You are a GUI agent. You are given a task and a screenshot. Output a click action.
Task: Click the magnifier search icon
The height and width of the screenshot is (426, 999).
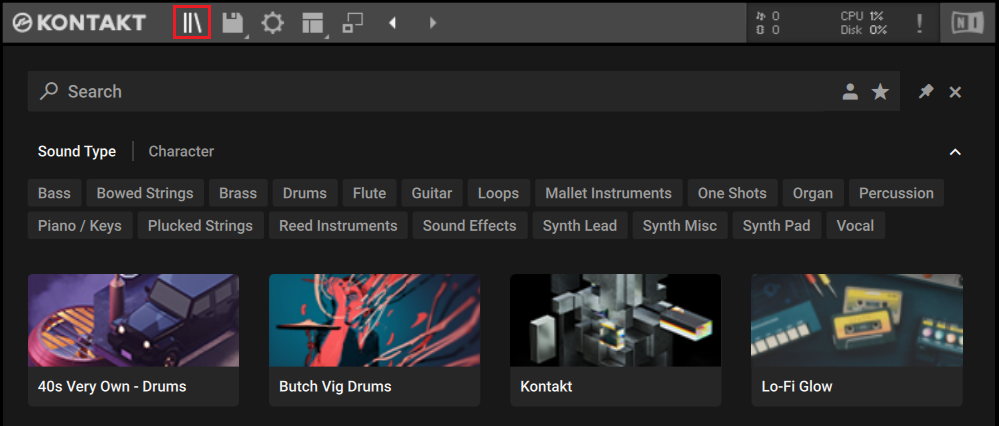[x=48, y=91]
